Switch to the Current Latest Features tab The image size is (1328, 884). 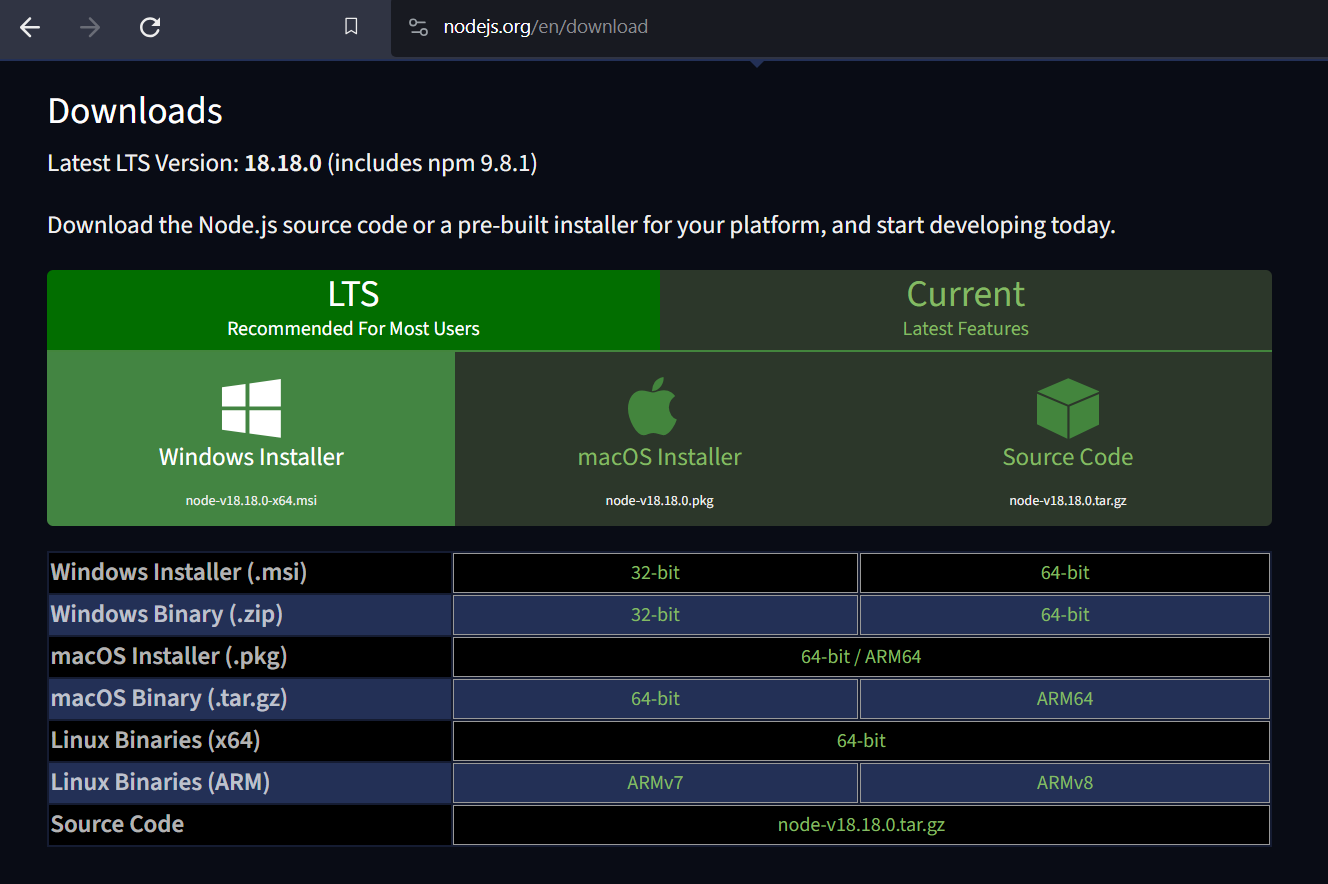tap(966, 310)
